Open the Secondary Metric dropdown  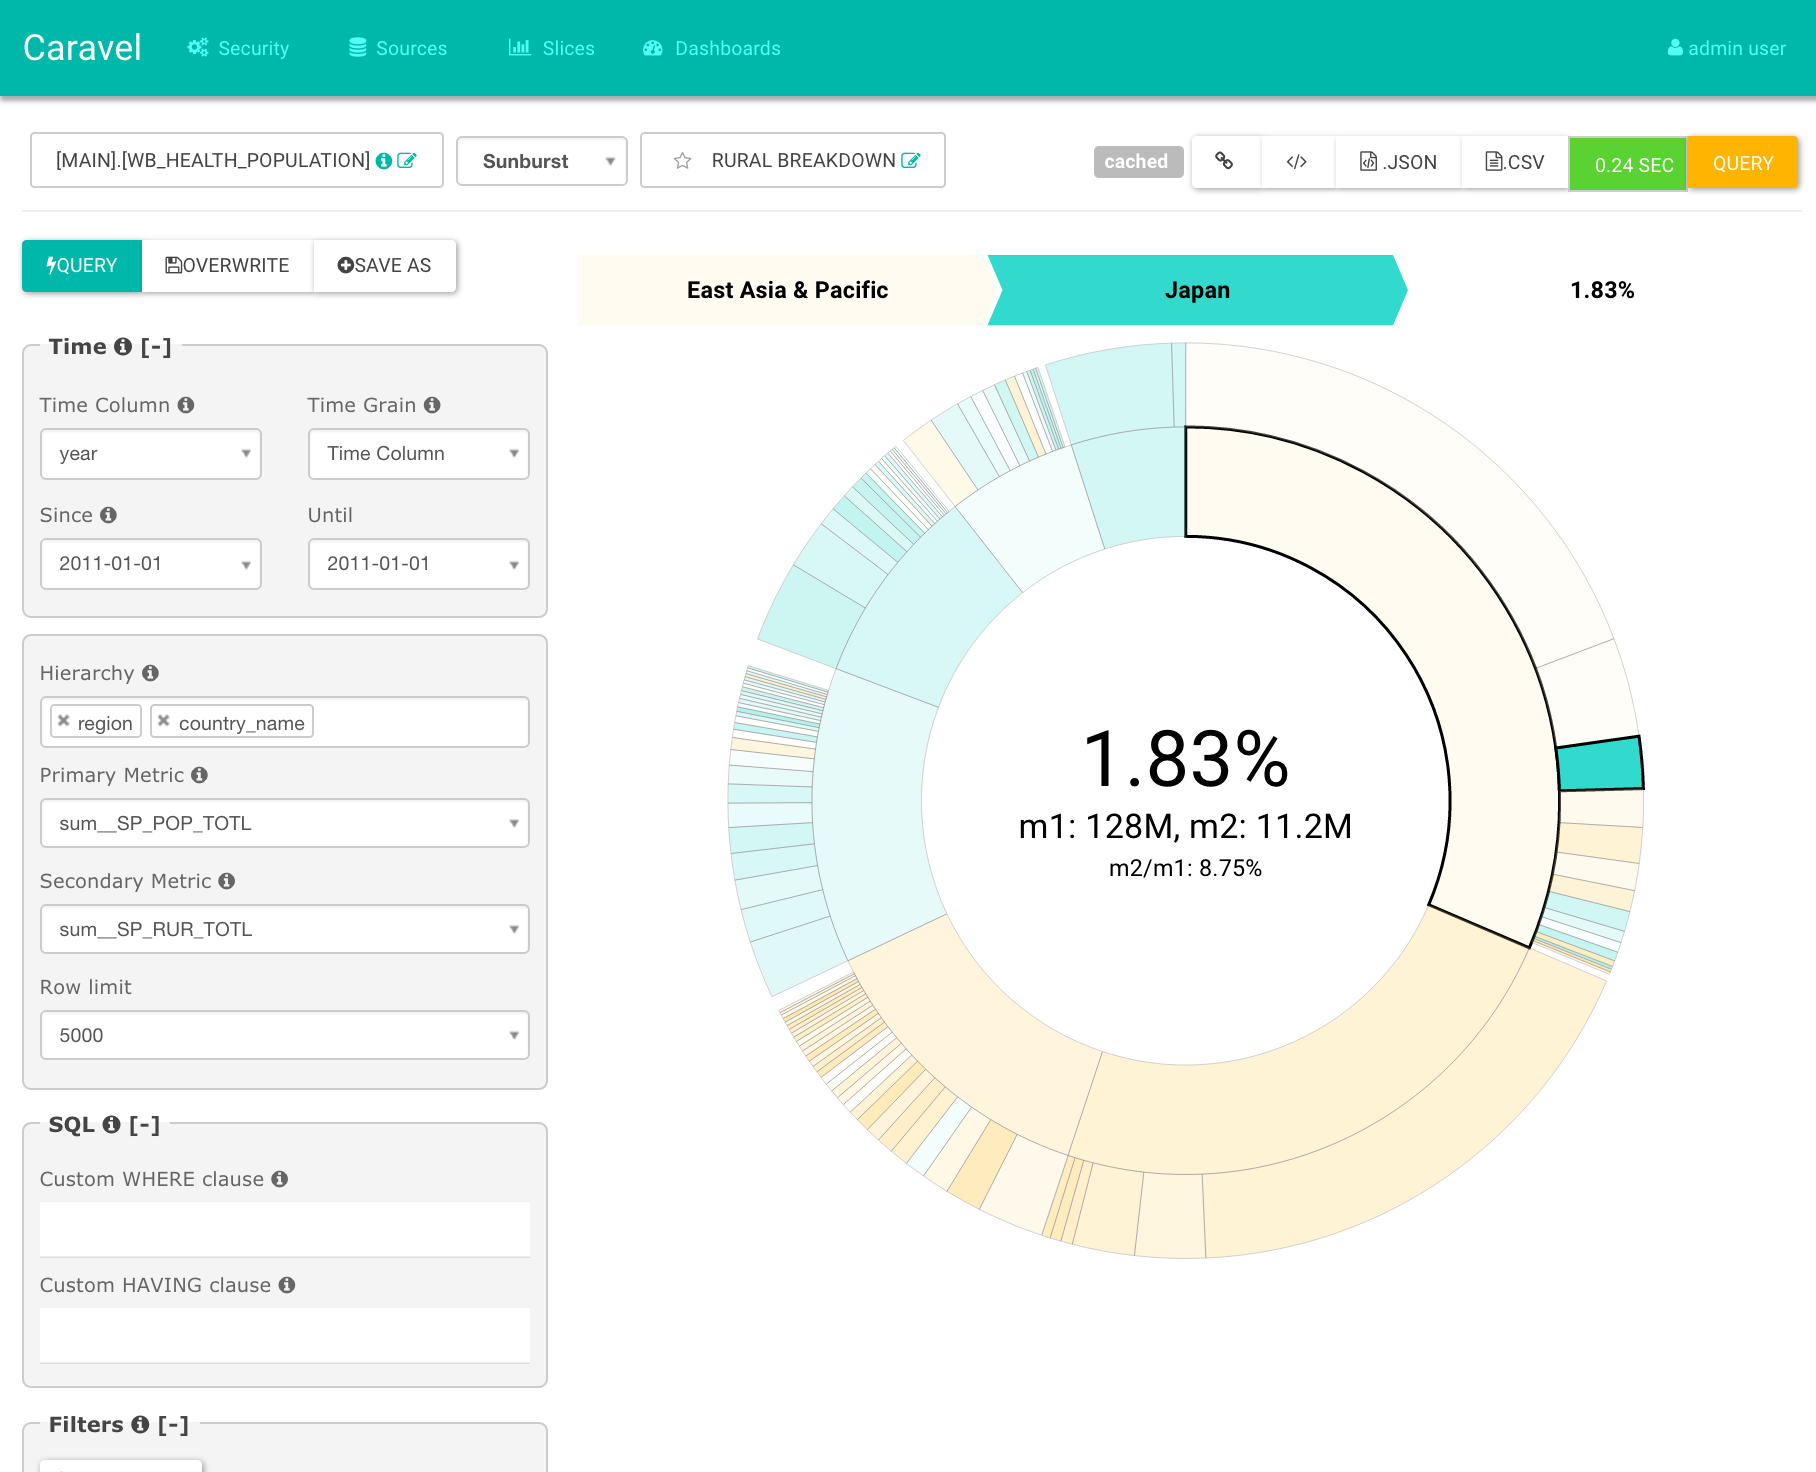[x=285, y=929]
